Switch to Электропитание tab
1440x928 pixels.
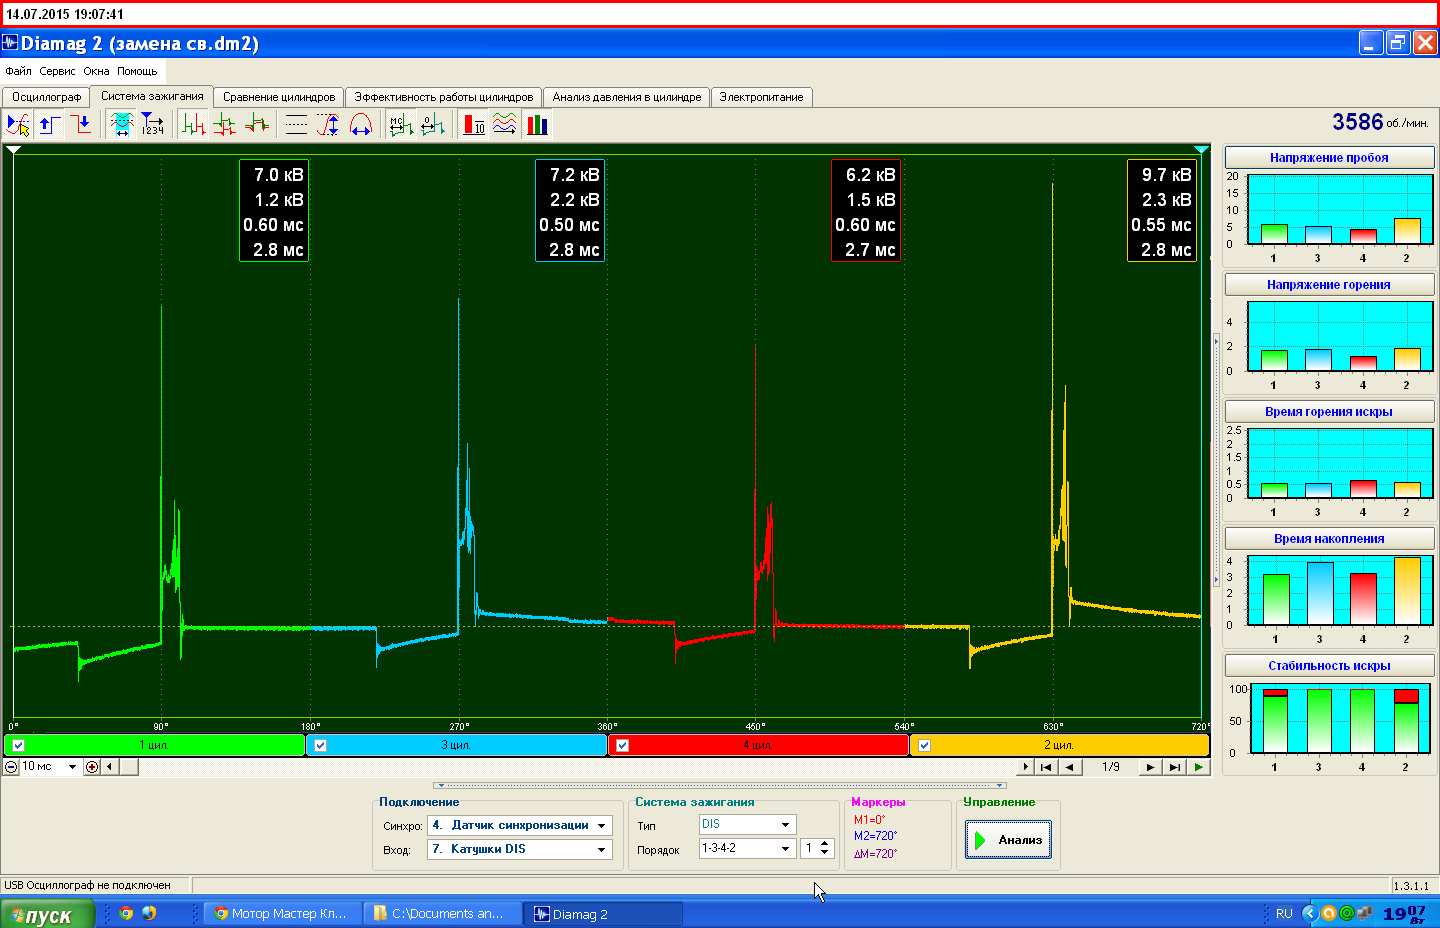(761, 97)
